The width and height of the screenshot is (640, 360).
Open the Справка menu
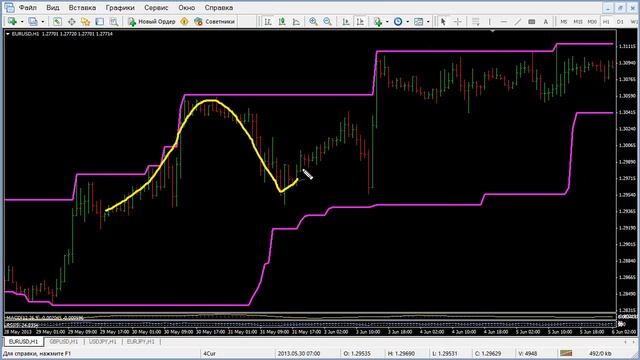[x=219, y=8]
